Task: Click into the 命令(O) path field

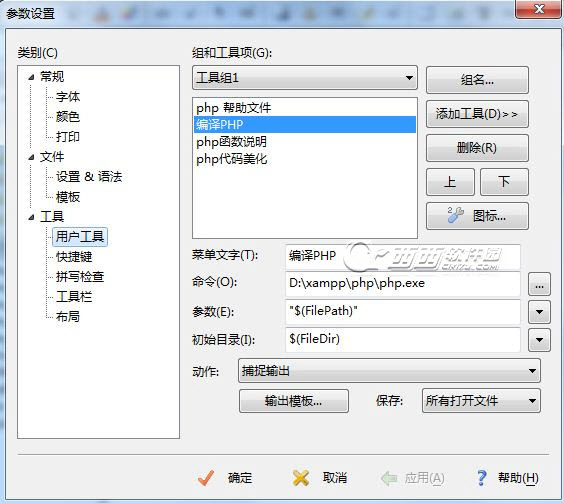Action: click(403, 284)
